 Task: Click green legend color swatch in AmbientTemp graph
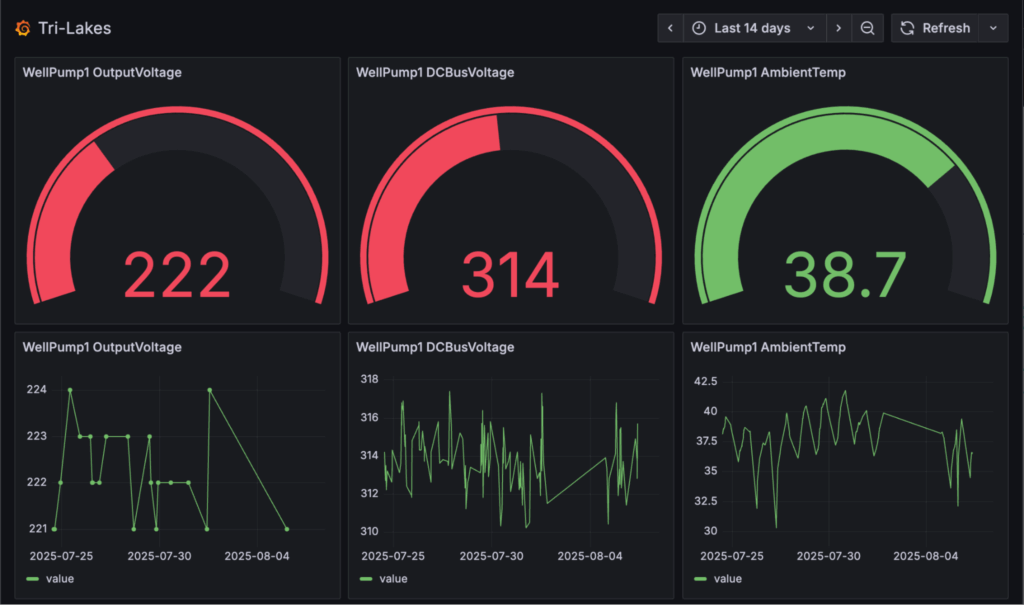pos(699,578)
